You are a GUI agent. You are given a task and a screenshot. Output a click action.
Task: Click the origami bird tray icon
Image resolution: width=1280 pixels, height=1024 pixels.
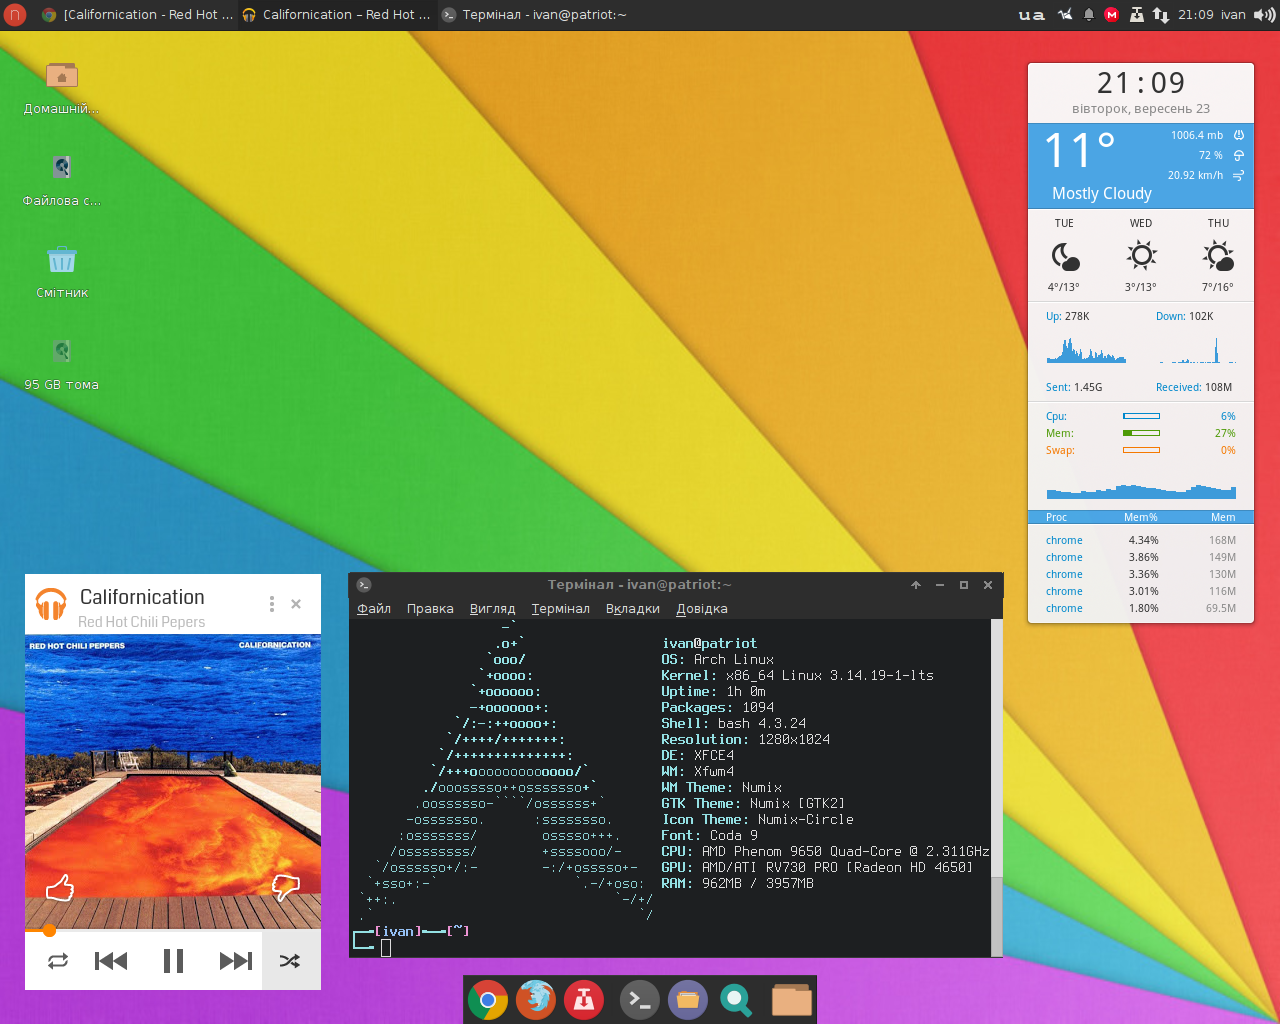click(x=1065, y=14)
